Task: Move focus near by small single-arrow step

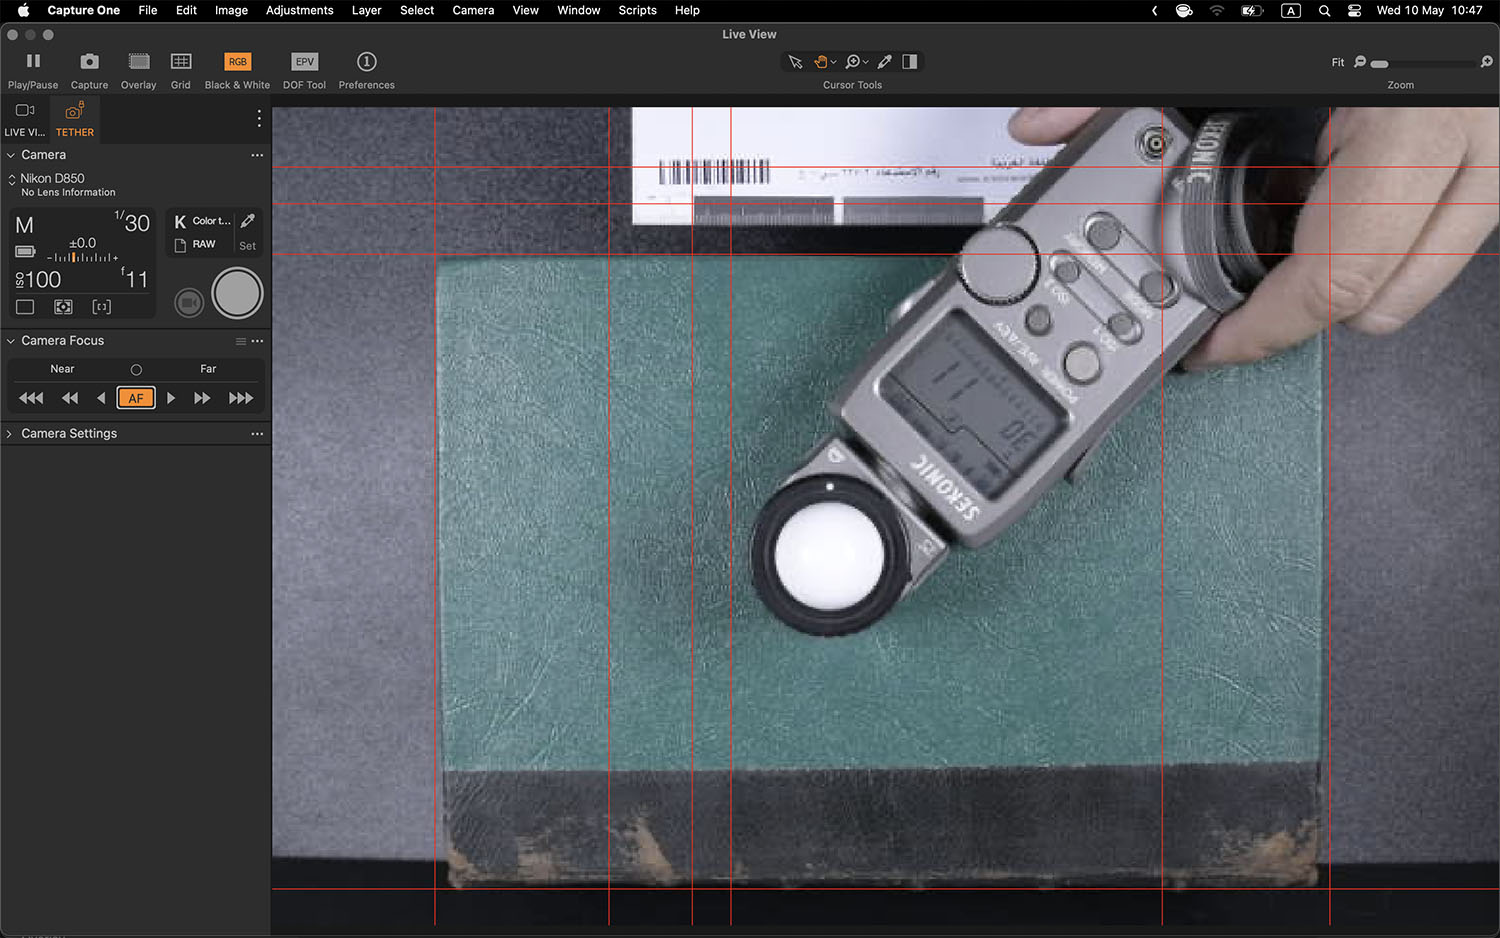Action: click(101, 398)
